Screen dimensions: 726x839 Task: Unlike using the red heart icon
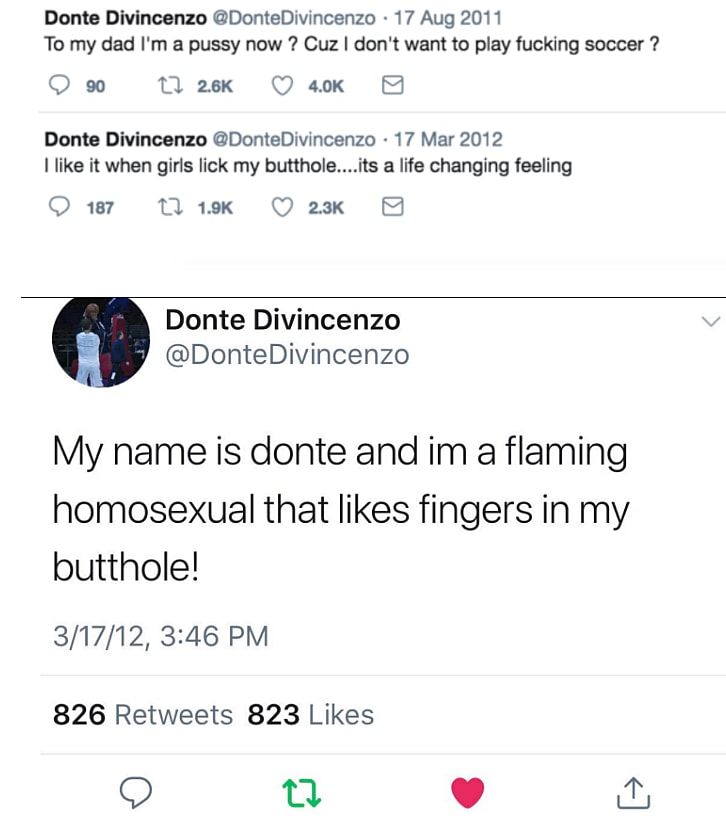[x=467, y=793]
